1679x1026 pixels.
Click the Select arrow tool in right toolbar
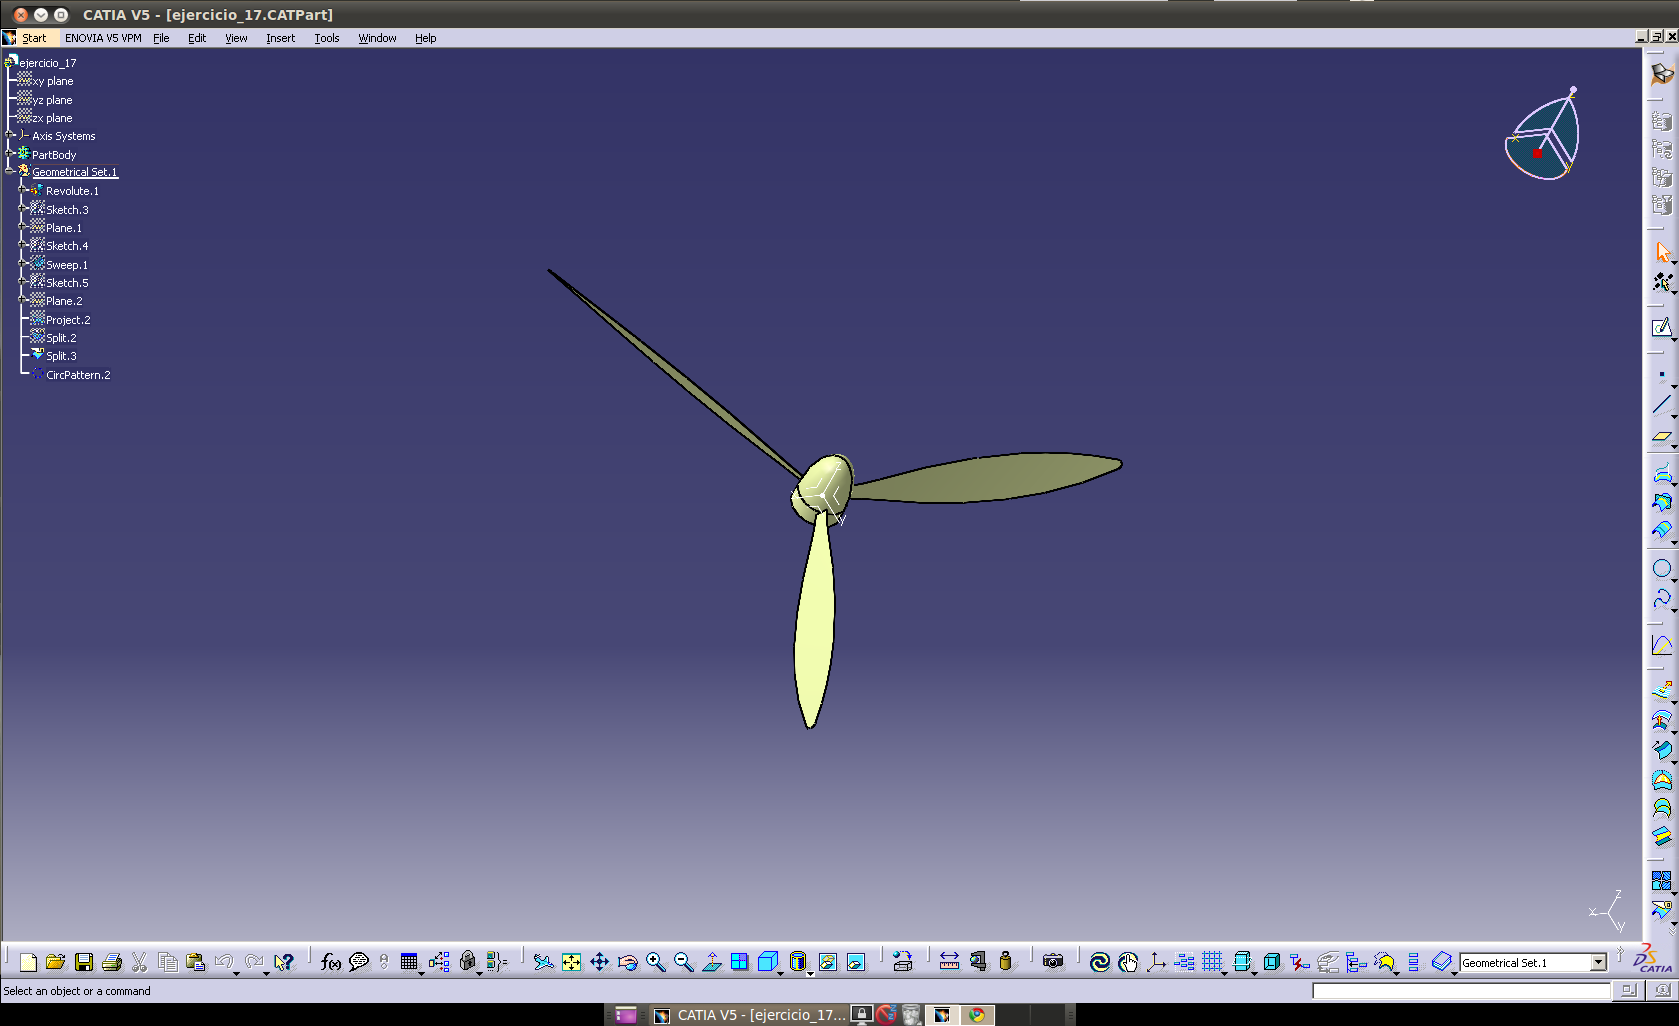coord(1661,252)
